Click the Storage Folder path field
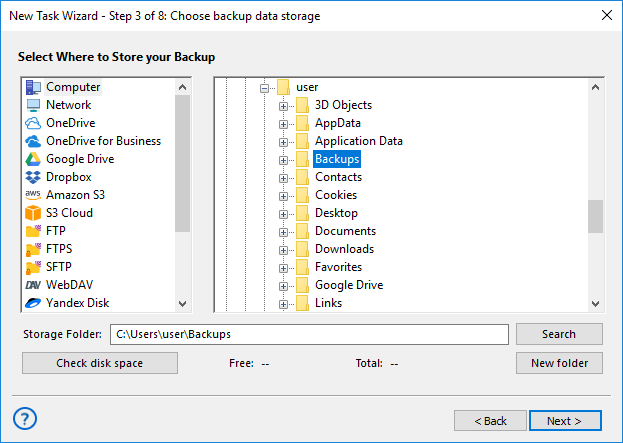Viewport: 623px width, 443px height. 309,334
